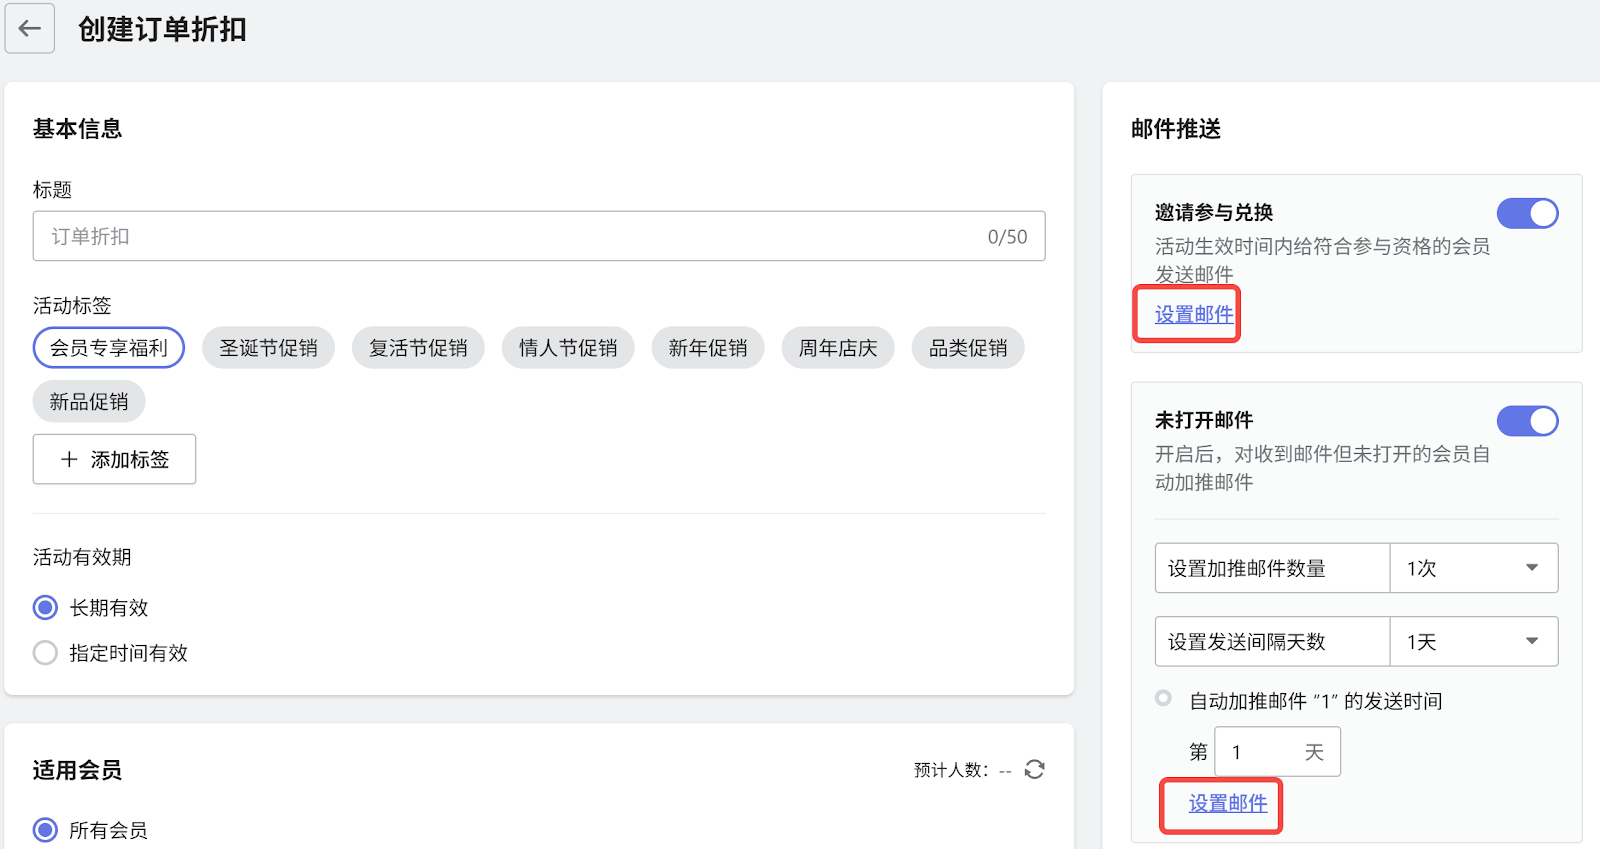
Task: Select 所有会员 radio button
Action: pos(46,830)
